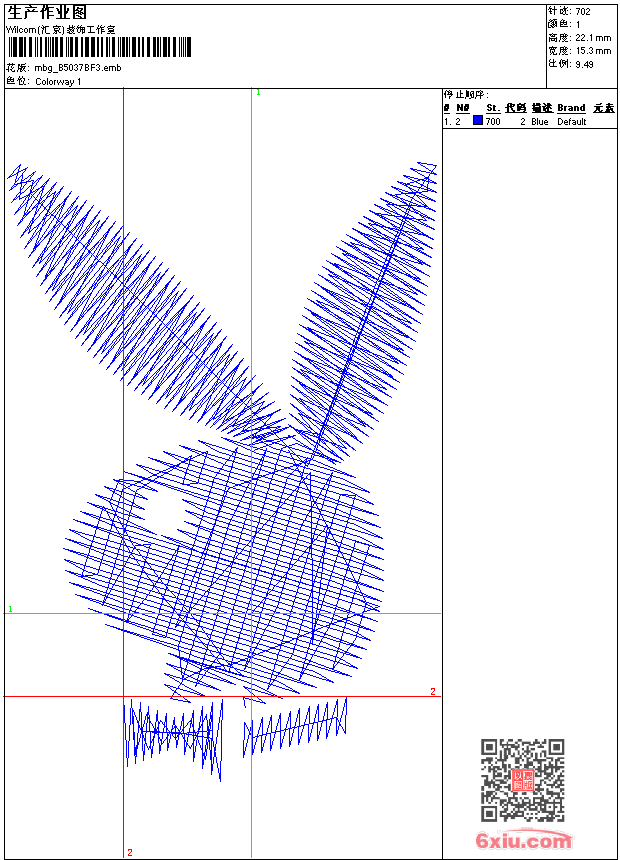Click the 'Blue' description cell
The image size is (620, 860).
(x=539, y=121)
